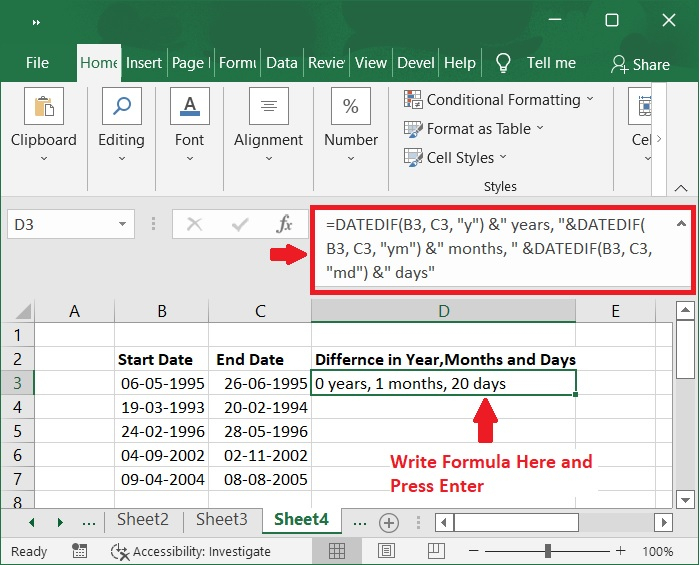Add a new sheet with plus icon
This screenshot has width=700, height=565.
389,521
